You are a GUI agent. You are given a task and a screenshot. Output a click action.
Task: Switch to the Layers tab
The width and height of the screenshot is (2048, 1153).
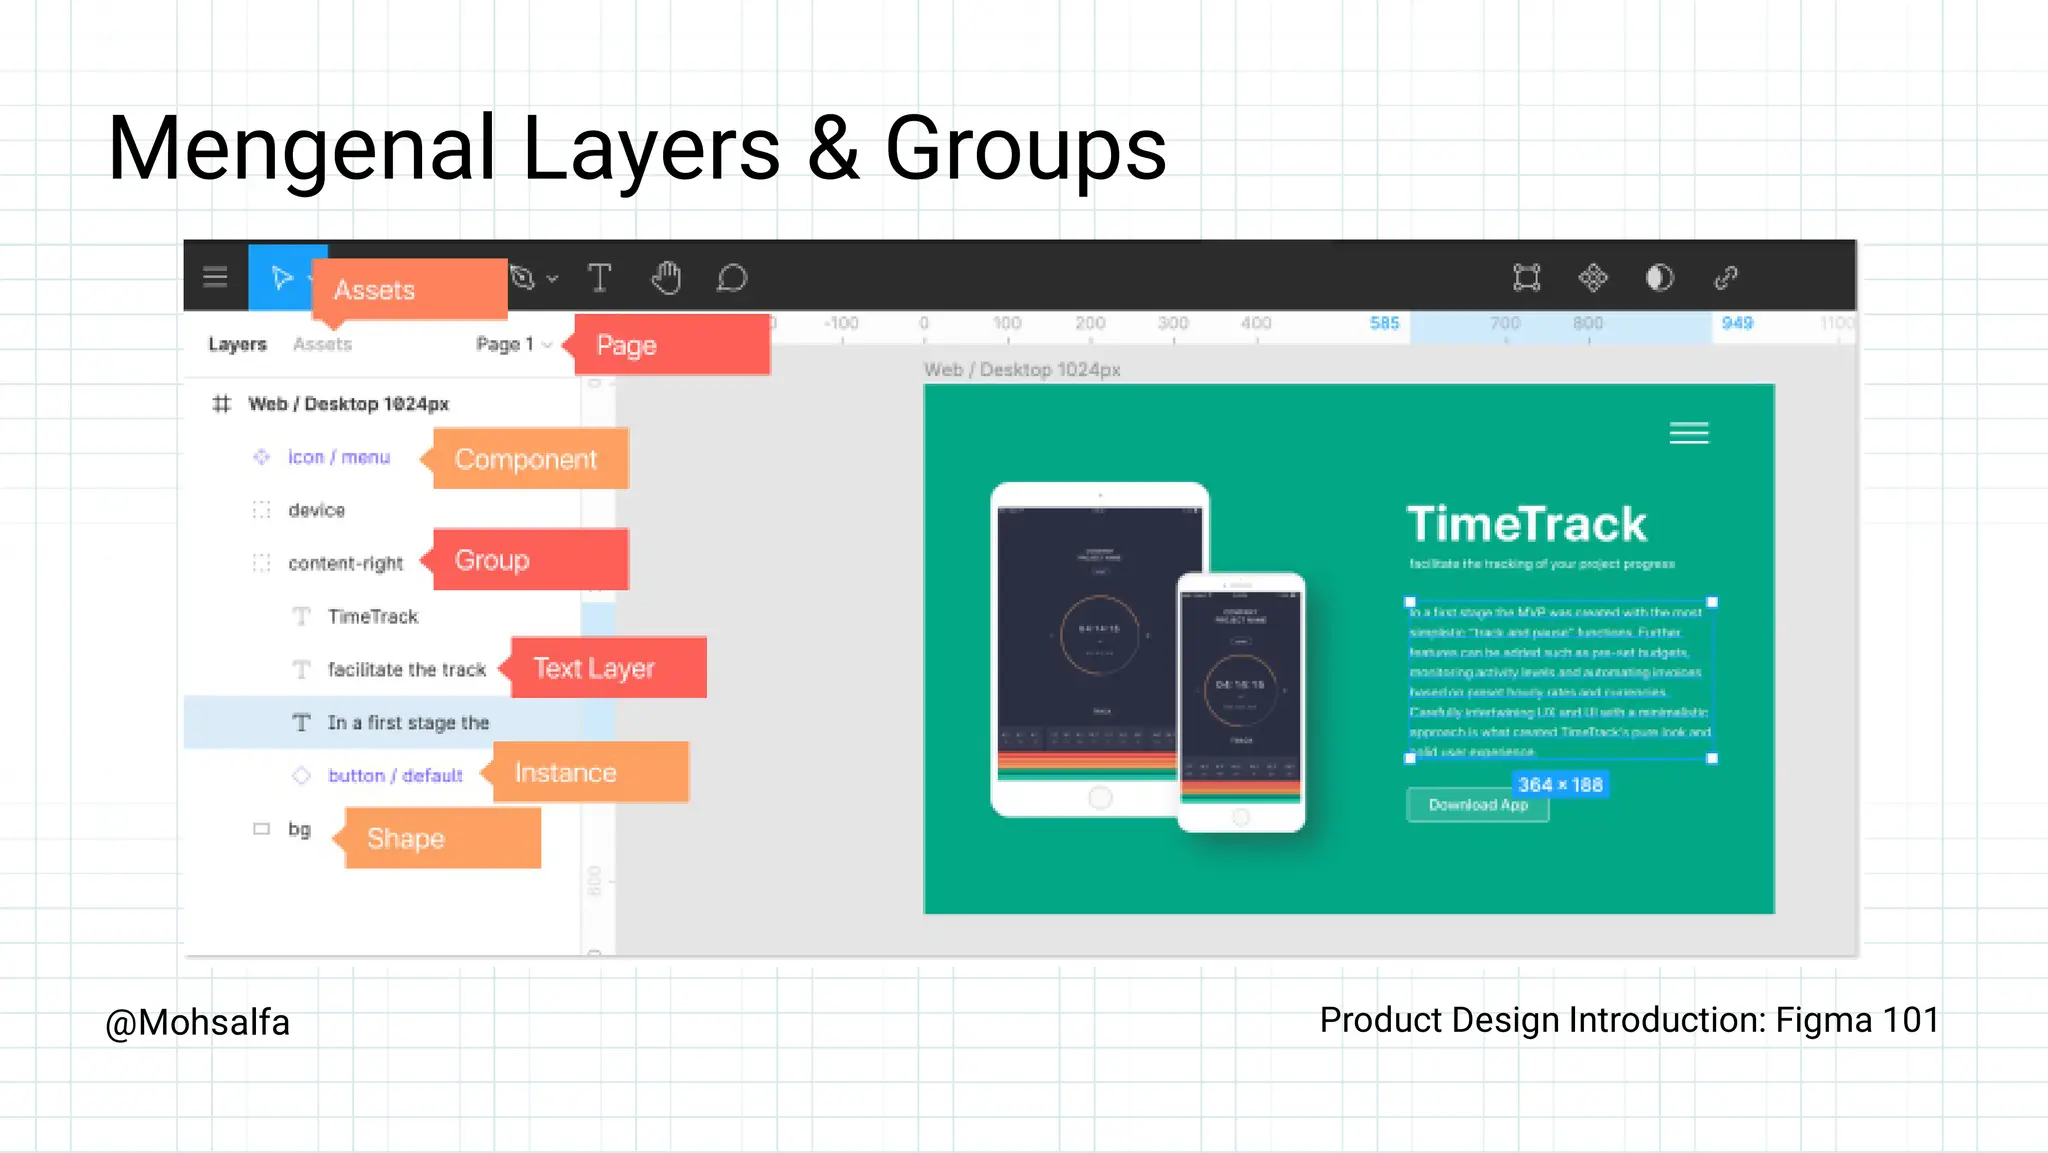[237, 344]
